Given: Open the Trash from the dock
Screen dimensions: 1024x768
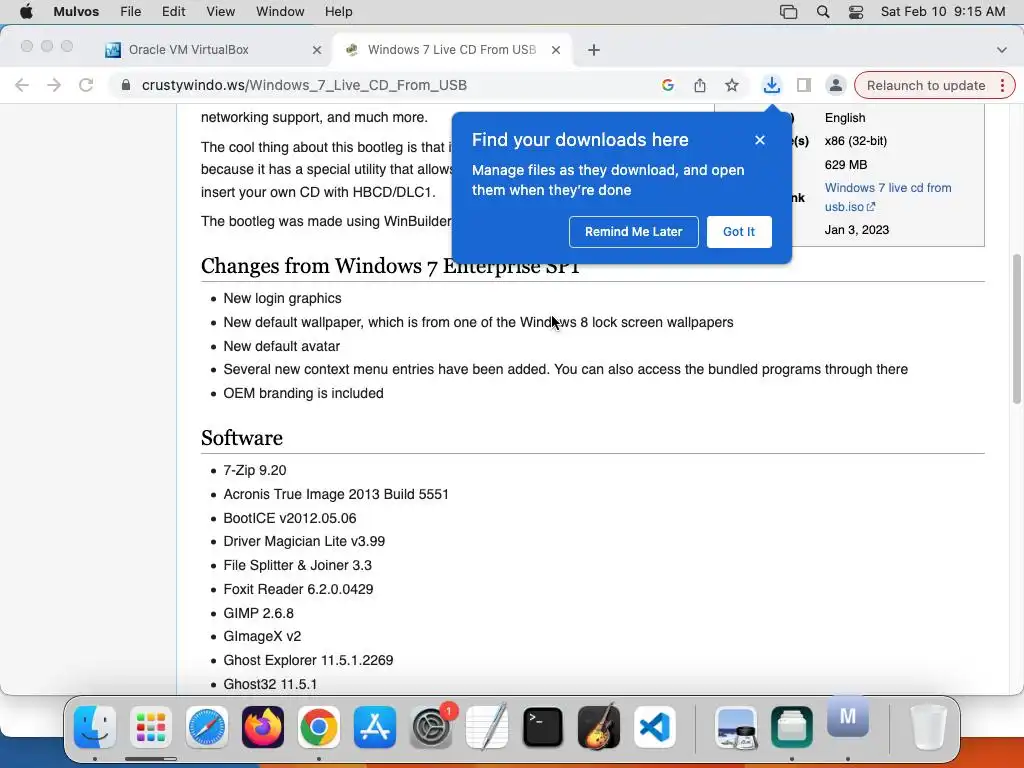Looking at the screenshot, I should pyautogui.click(x=928, y=727).
